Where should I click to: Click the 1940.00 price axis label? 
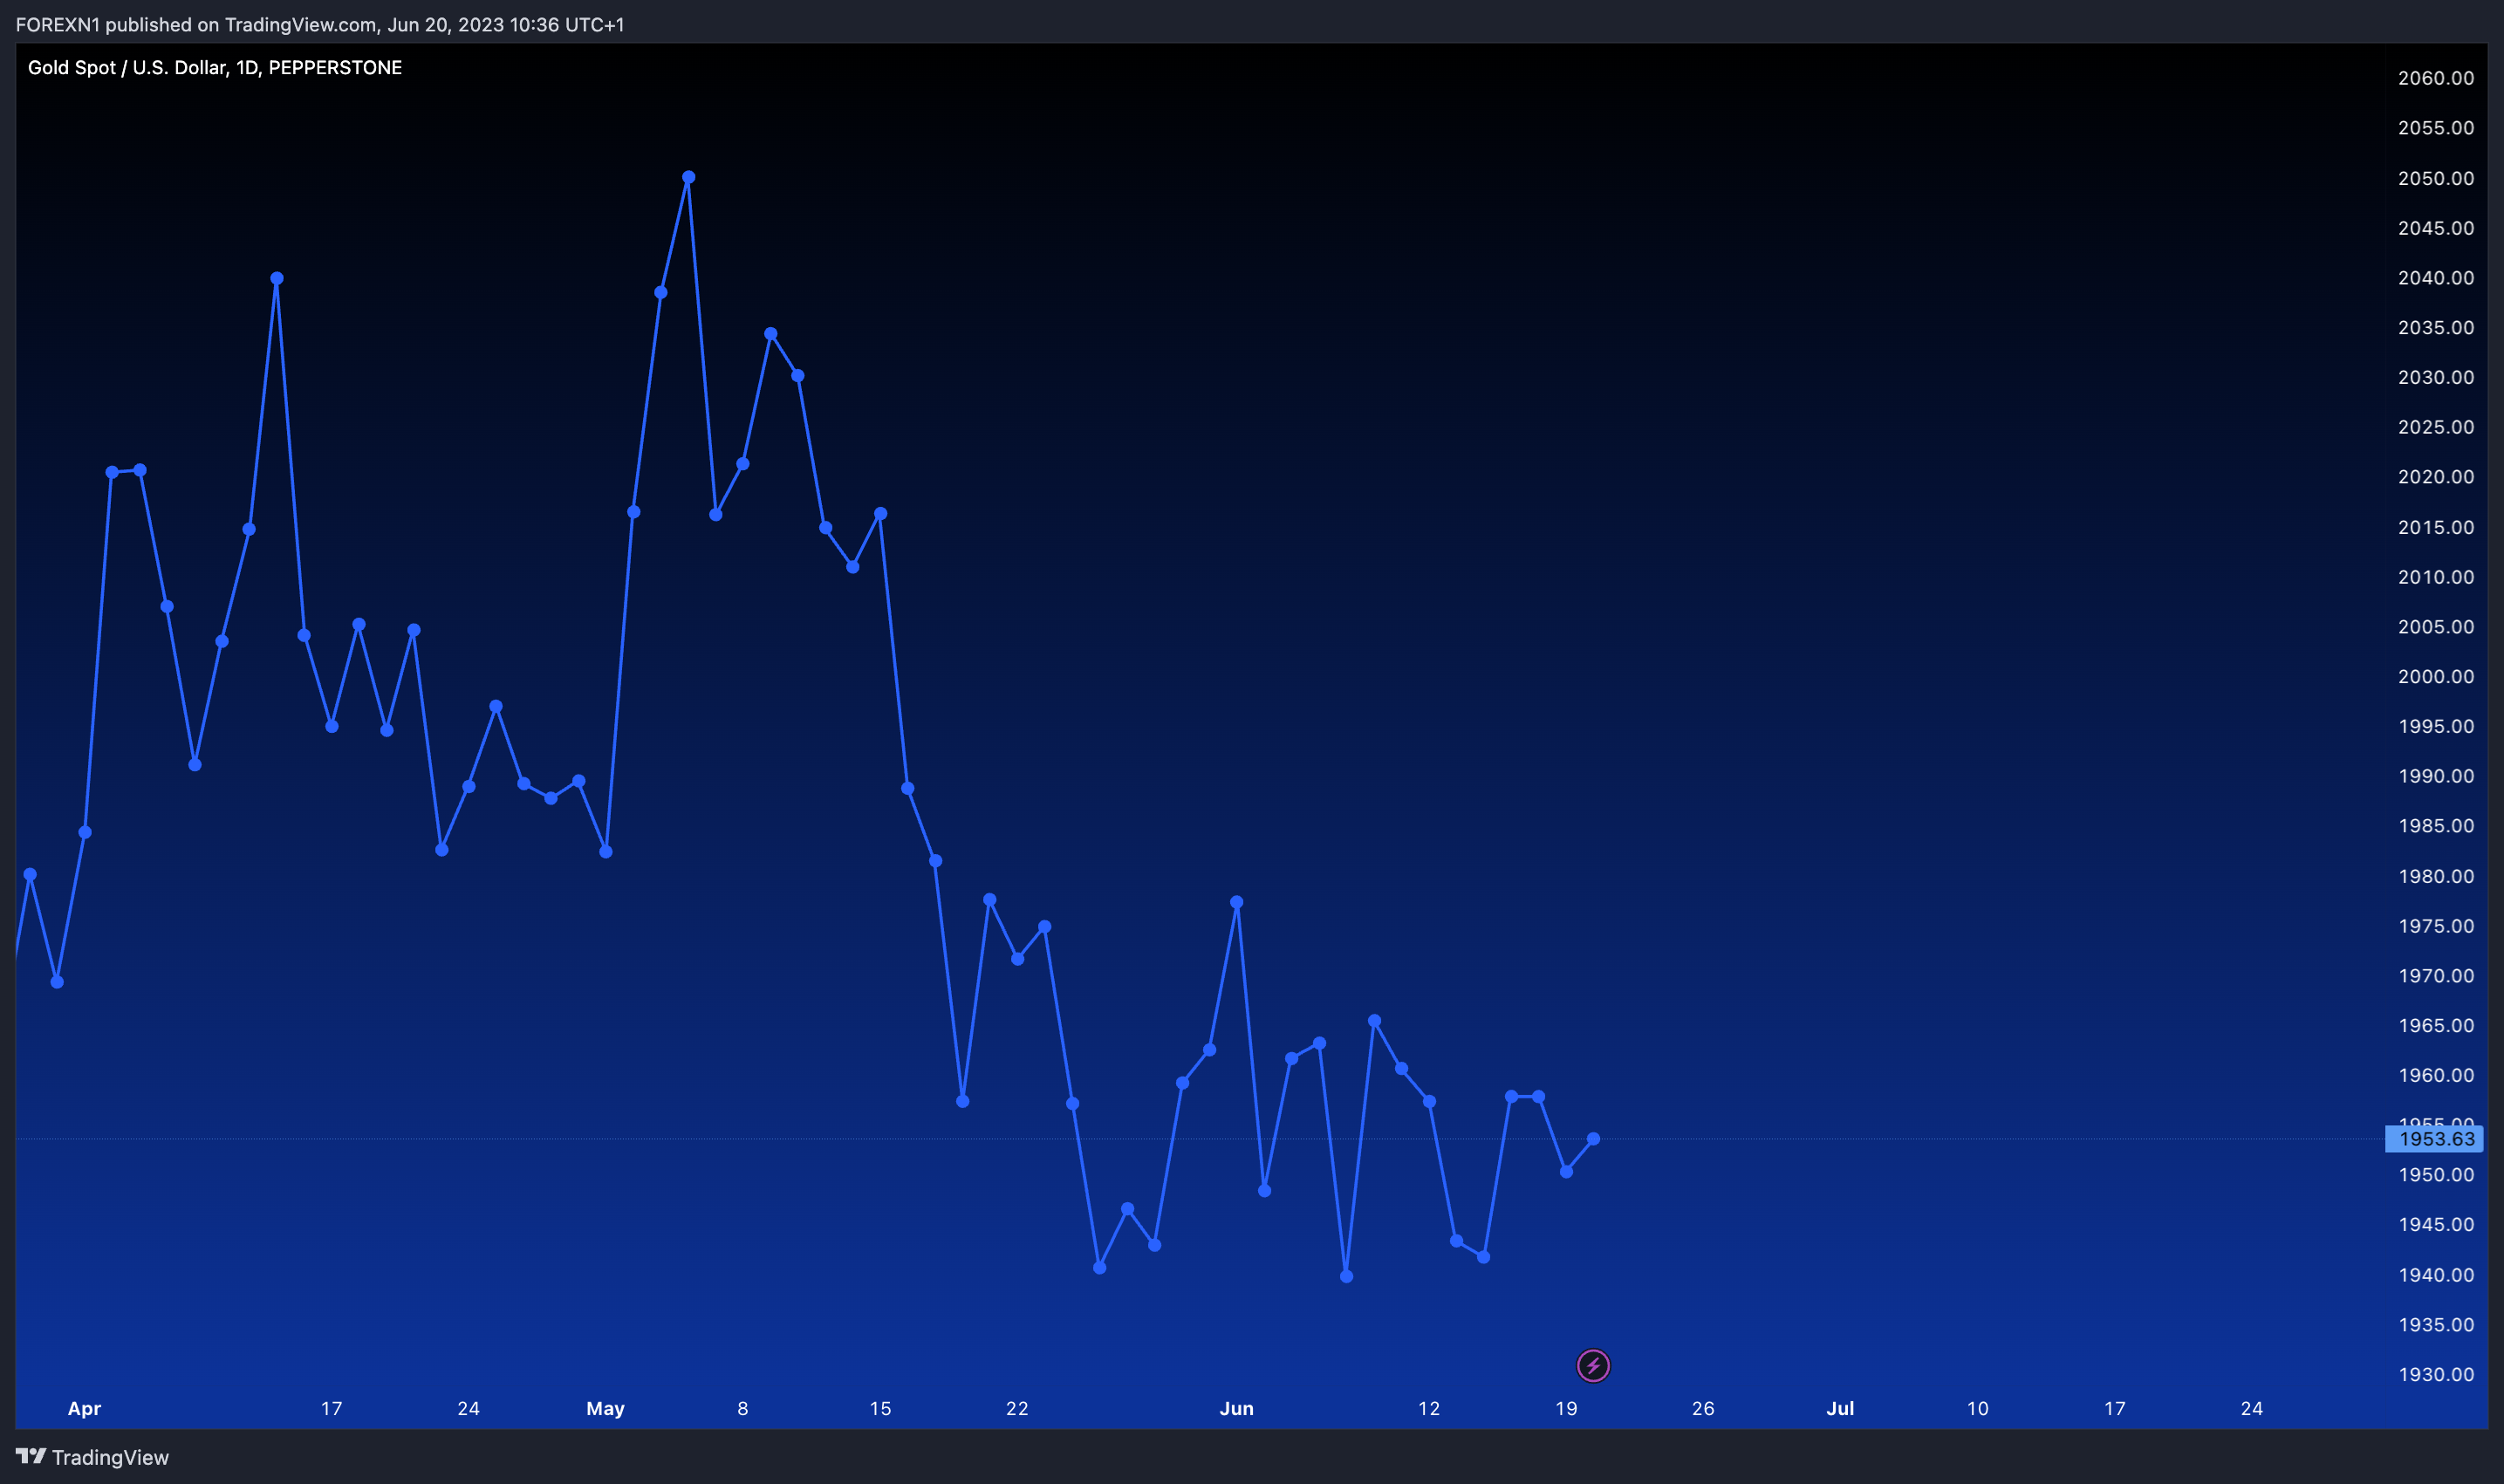2435,1275
